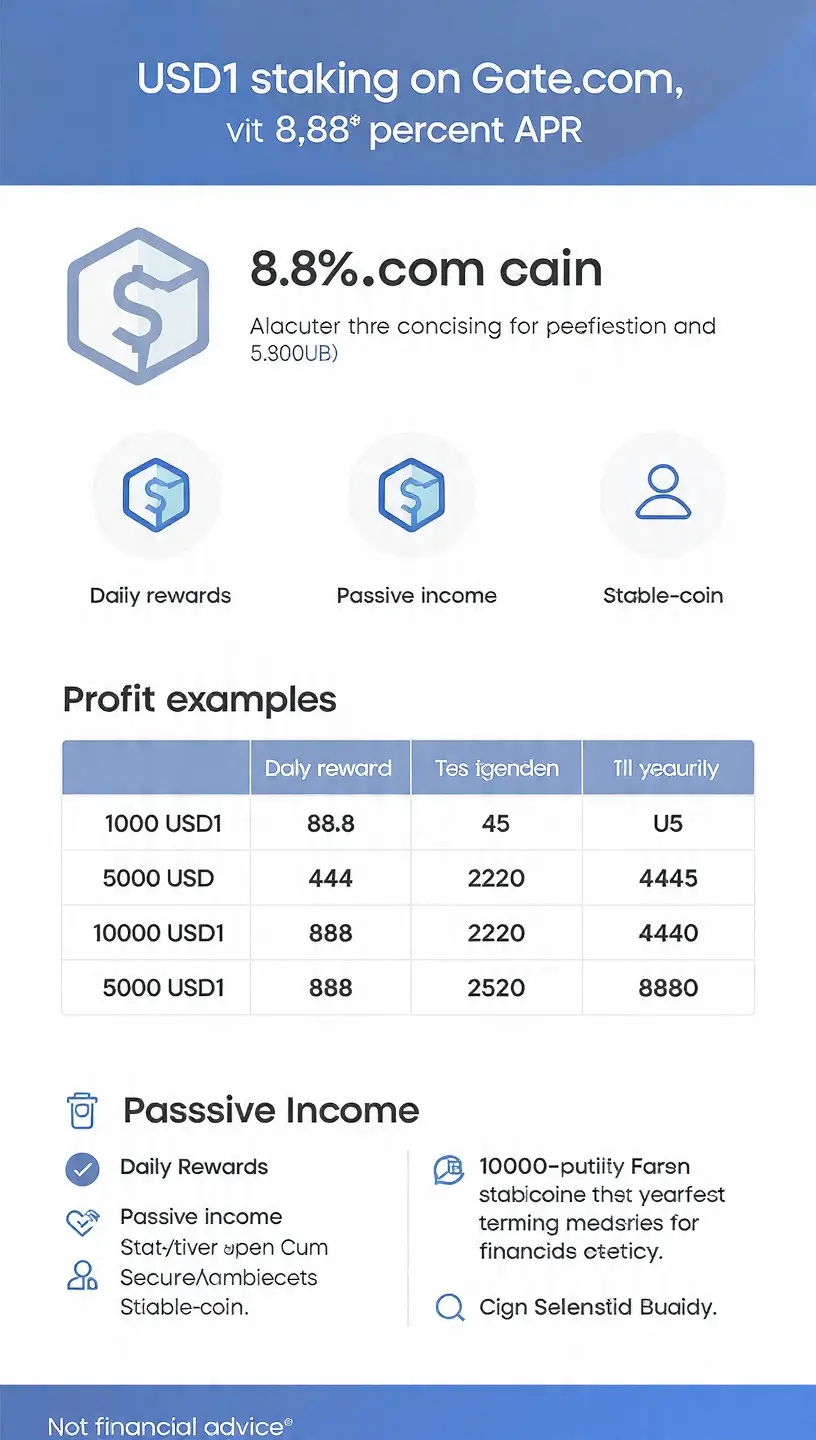Image resolution: width=816 pixels, height=1440 pixels.
Task: Click the Profit examples heading
Action: point(199,699)
